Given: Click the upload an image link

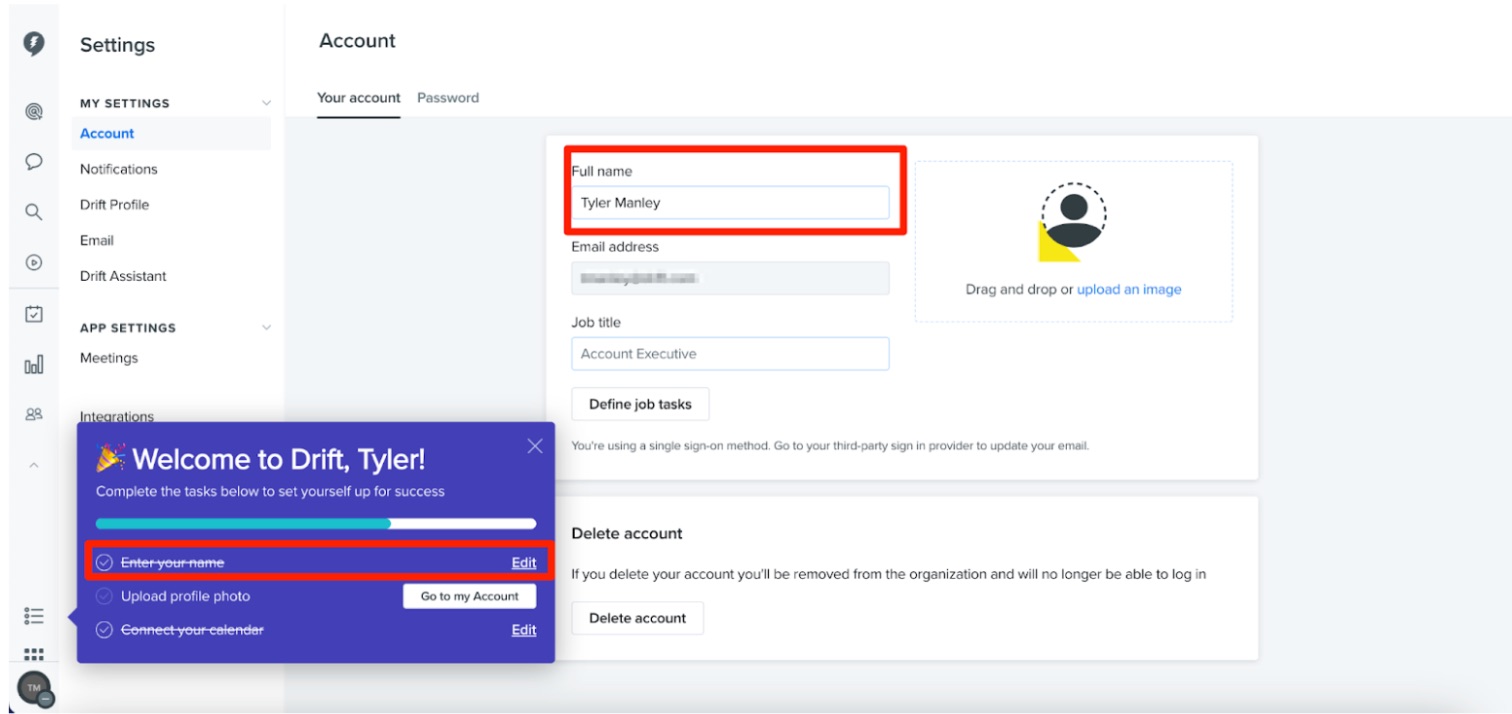Looking at the screenshot, I should coord(1129,289).
